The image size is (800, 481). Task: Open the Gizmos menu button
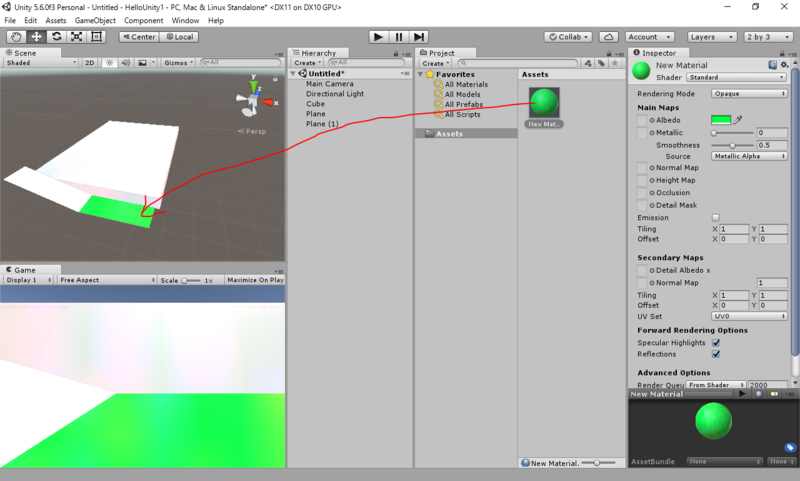(178, 63)
